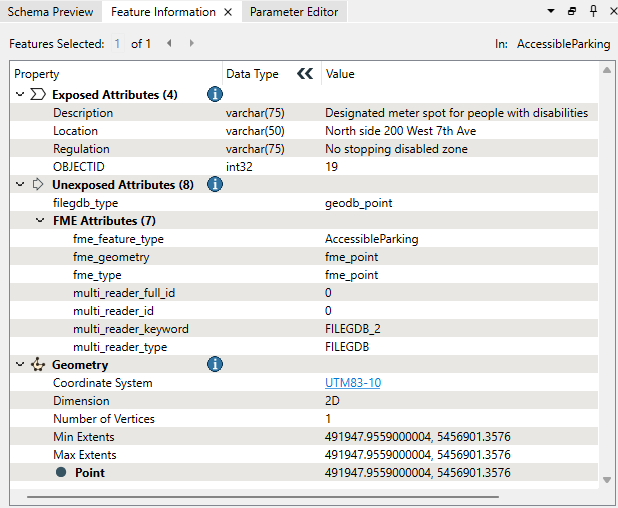Switch to Parameter Editor tab
The height and width of the screenshot is (508, 618).
click(x=294, y=12)
